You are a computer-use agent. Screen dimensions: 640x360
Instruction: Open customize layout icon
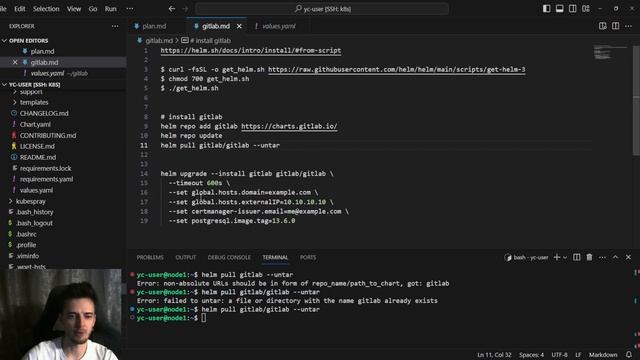[x=586, y=9]
